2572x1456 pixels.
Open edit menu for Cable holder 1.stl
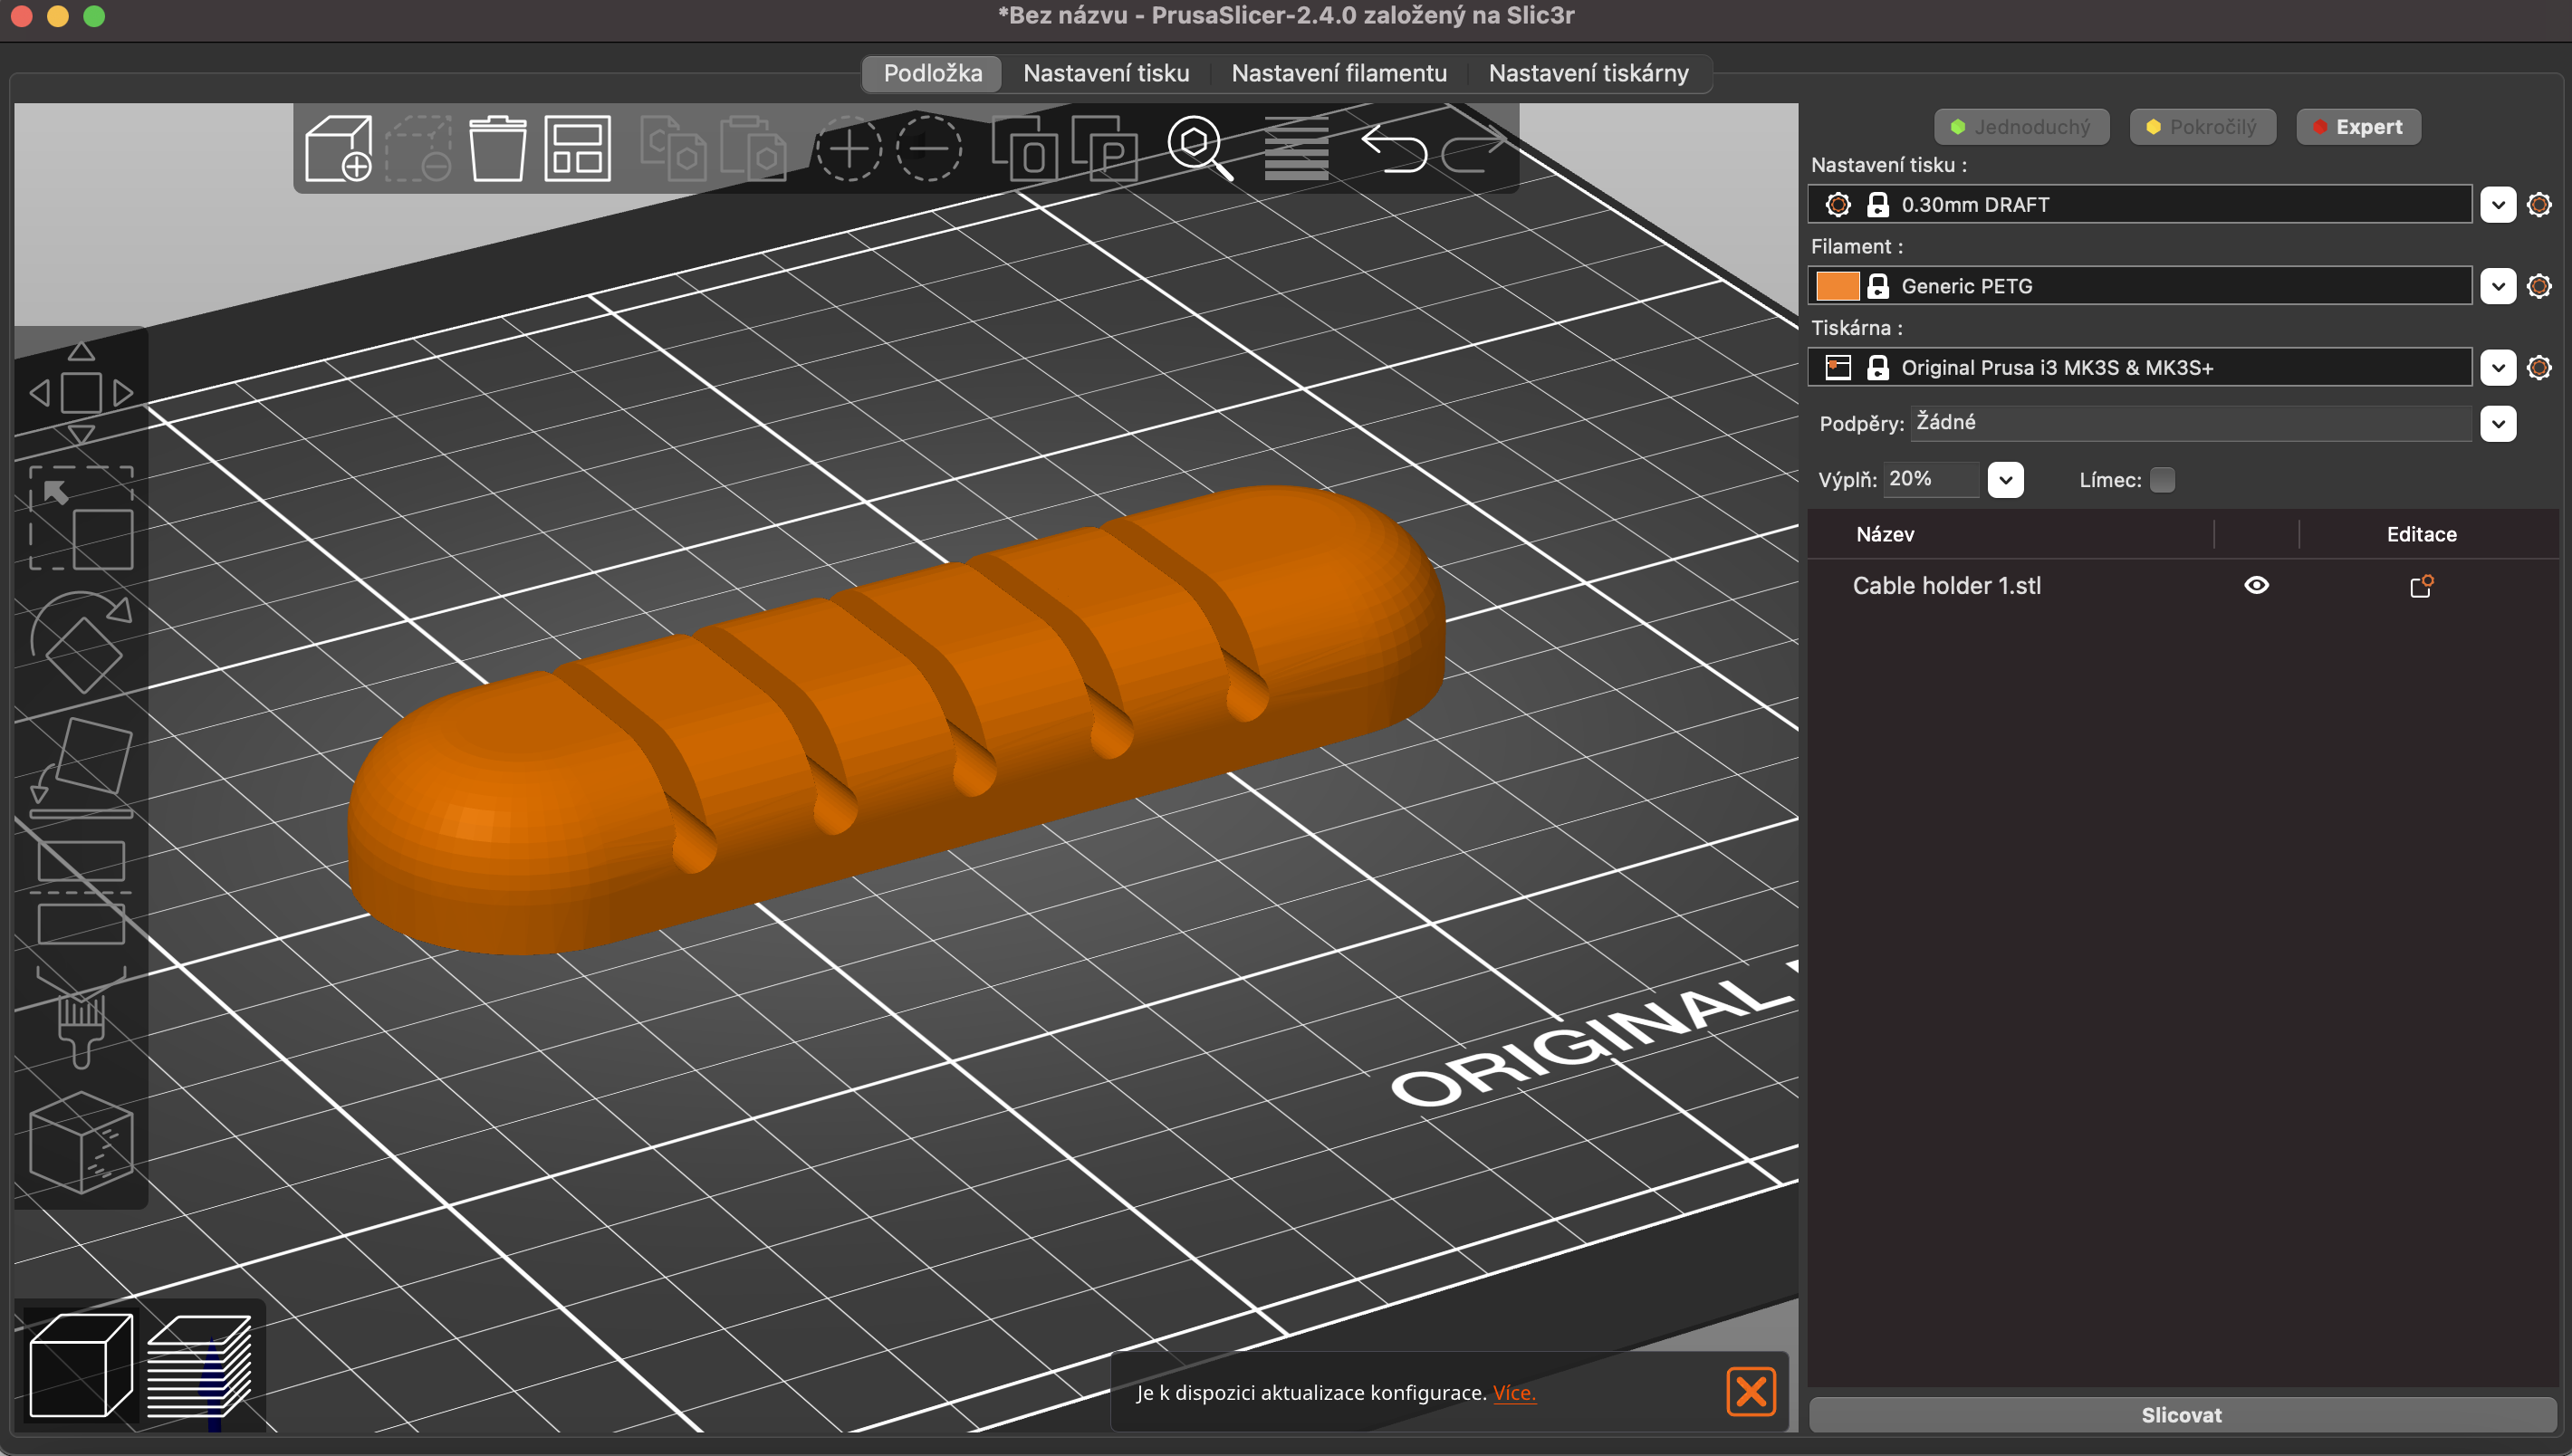point(2421,586)
